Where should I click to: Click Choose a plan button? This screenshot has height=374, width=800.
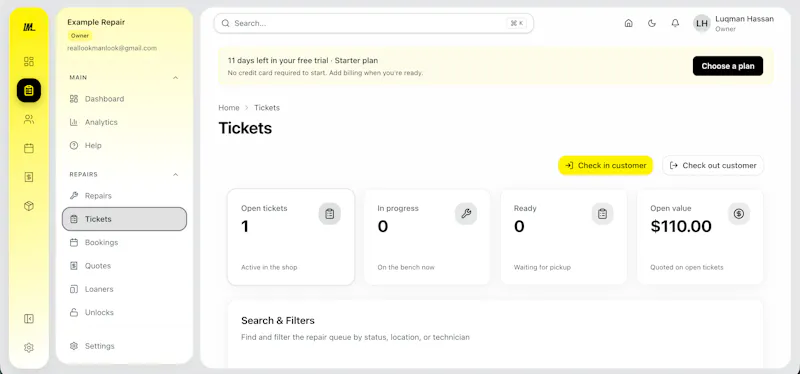pos(728,66)
